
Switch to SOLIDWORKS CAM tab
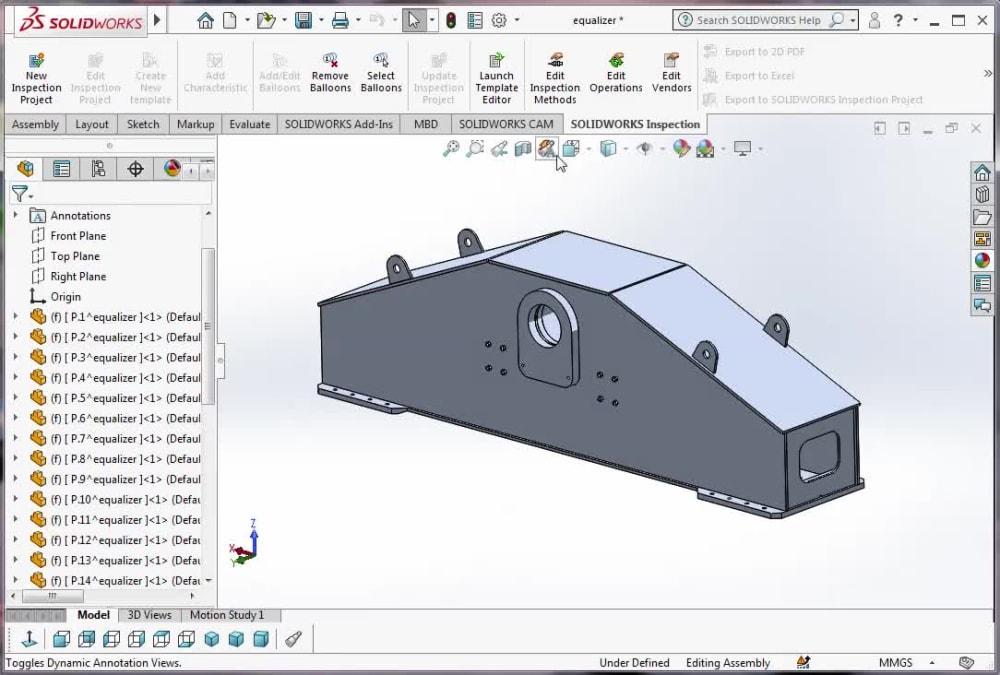click(506, 124)
